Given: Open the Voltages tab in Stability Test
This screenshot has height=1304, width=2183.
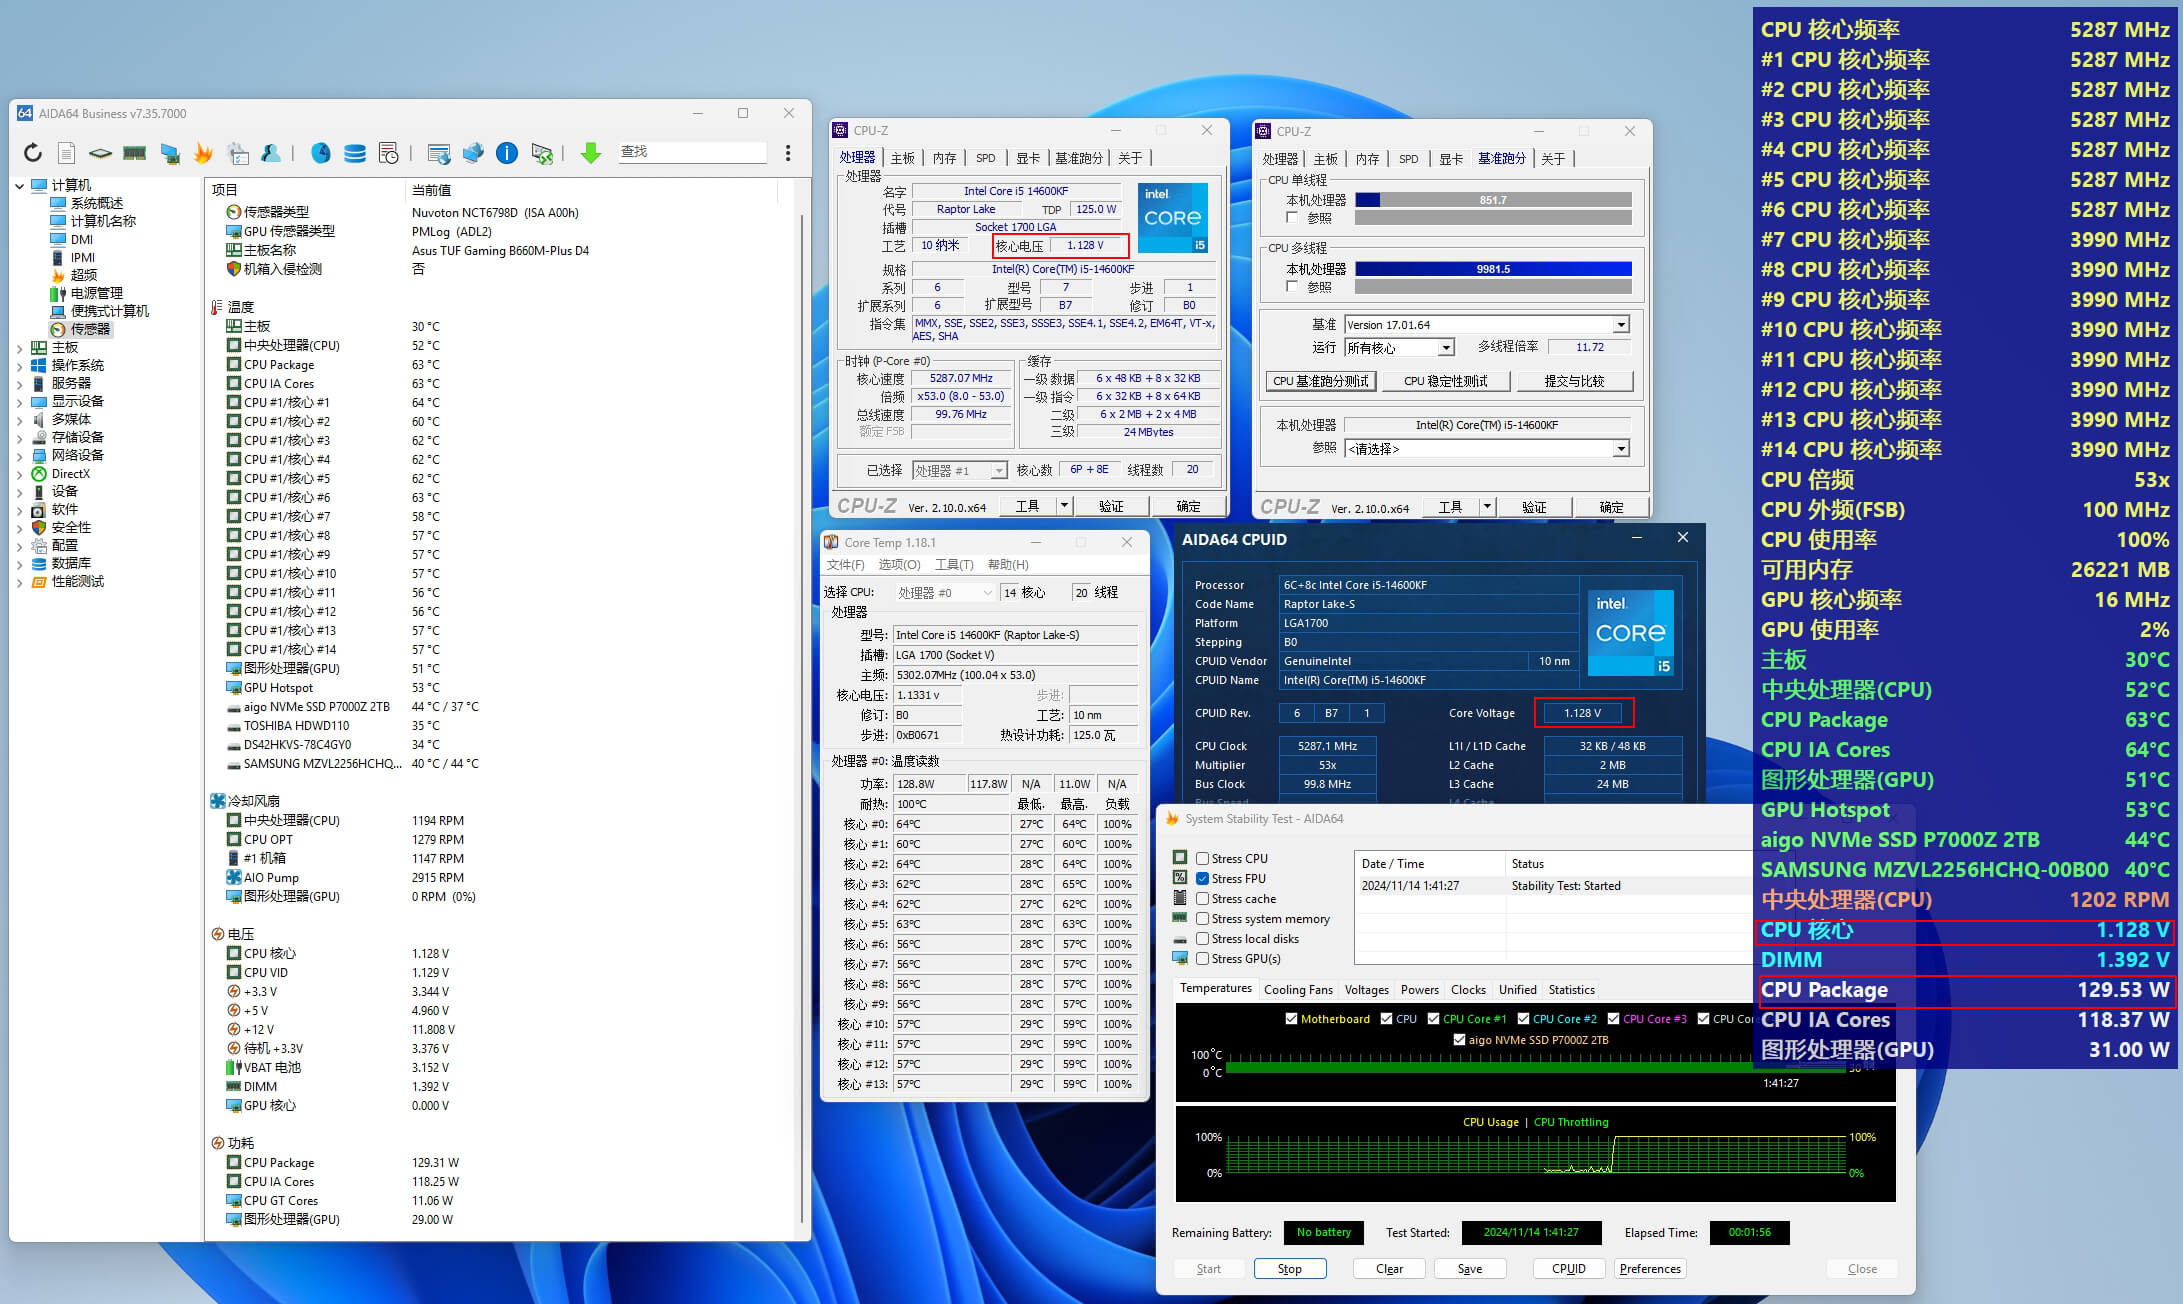Looking at the screenshot, I should click(x=1366, y=990).
